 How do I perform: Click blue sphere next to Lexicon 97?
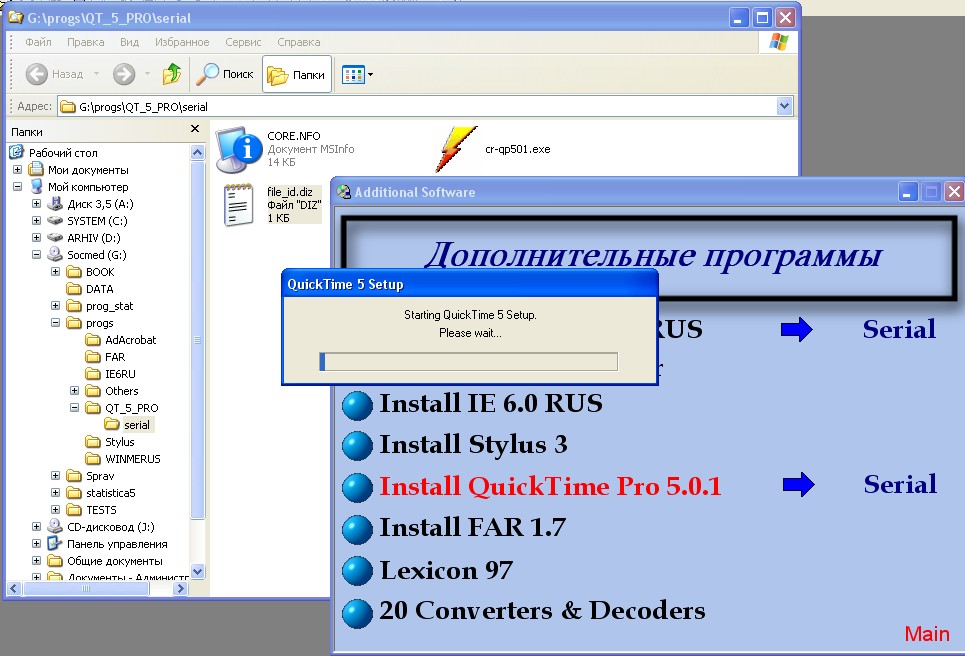(358, 571)
